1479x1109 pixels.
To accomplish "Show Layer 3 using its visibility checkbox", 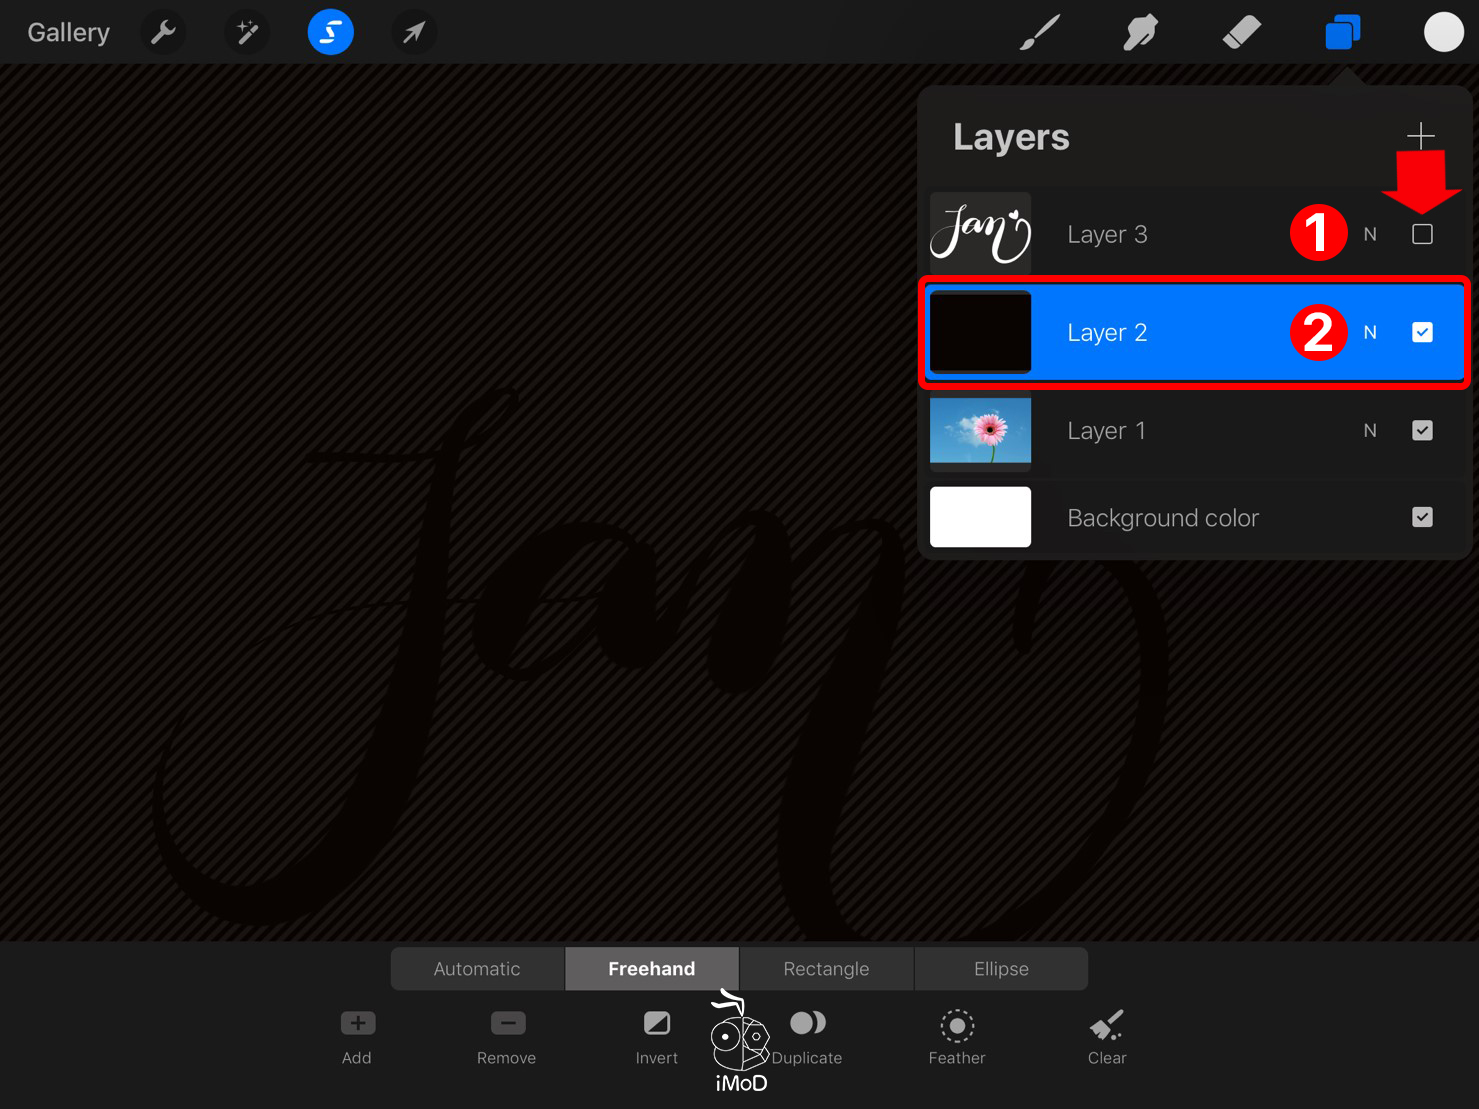I will pyautogui.click(x=1422, y=234).
